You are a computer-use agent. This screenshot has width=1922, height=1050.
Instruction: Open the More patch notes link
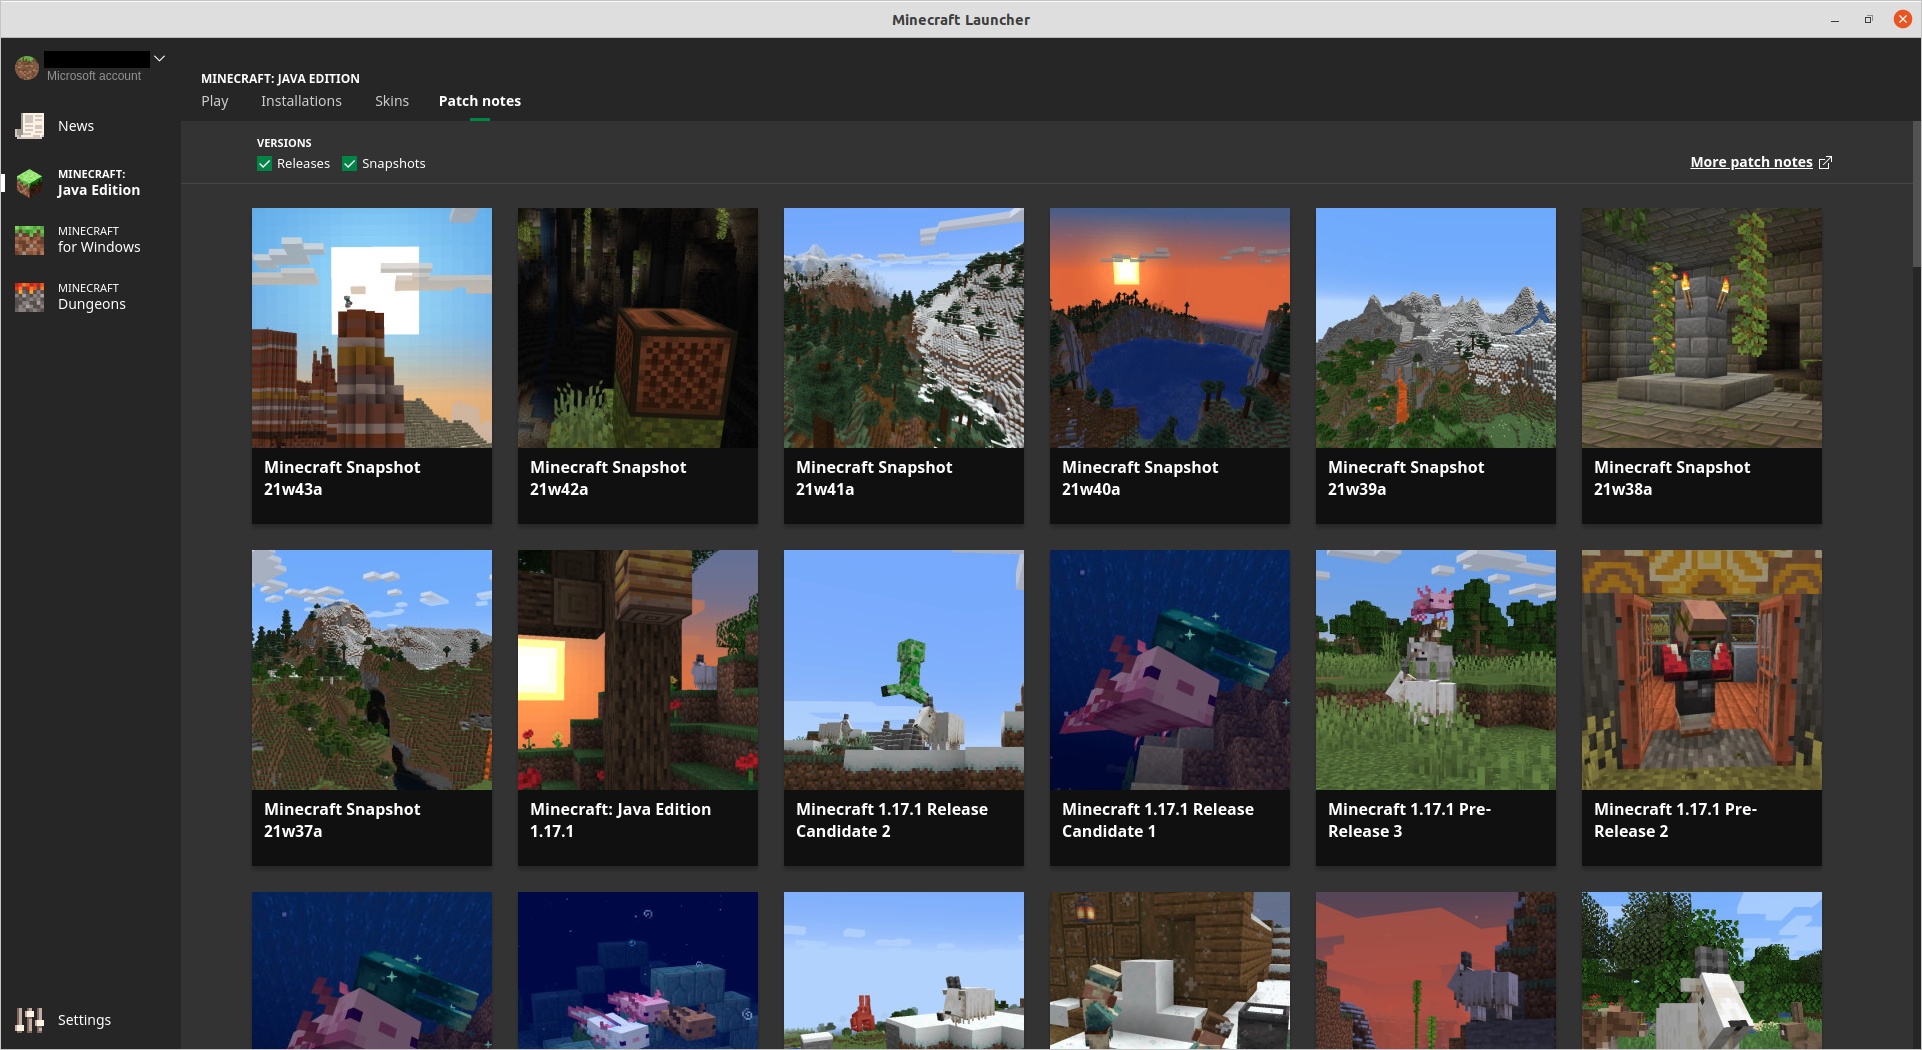pos(1751,162)
